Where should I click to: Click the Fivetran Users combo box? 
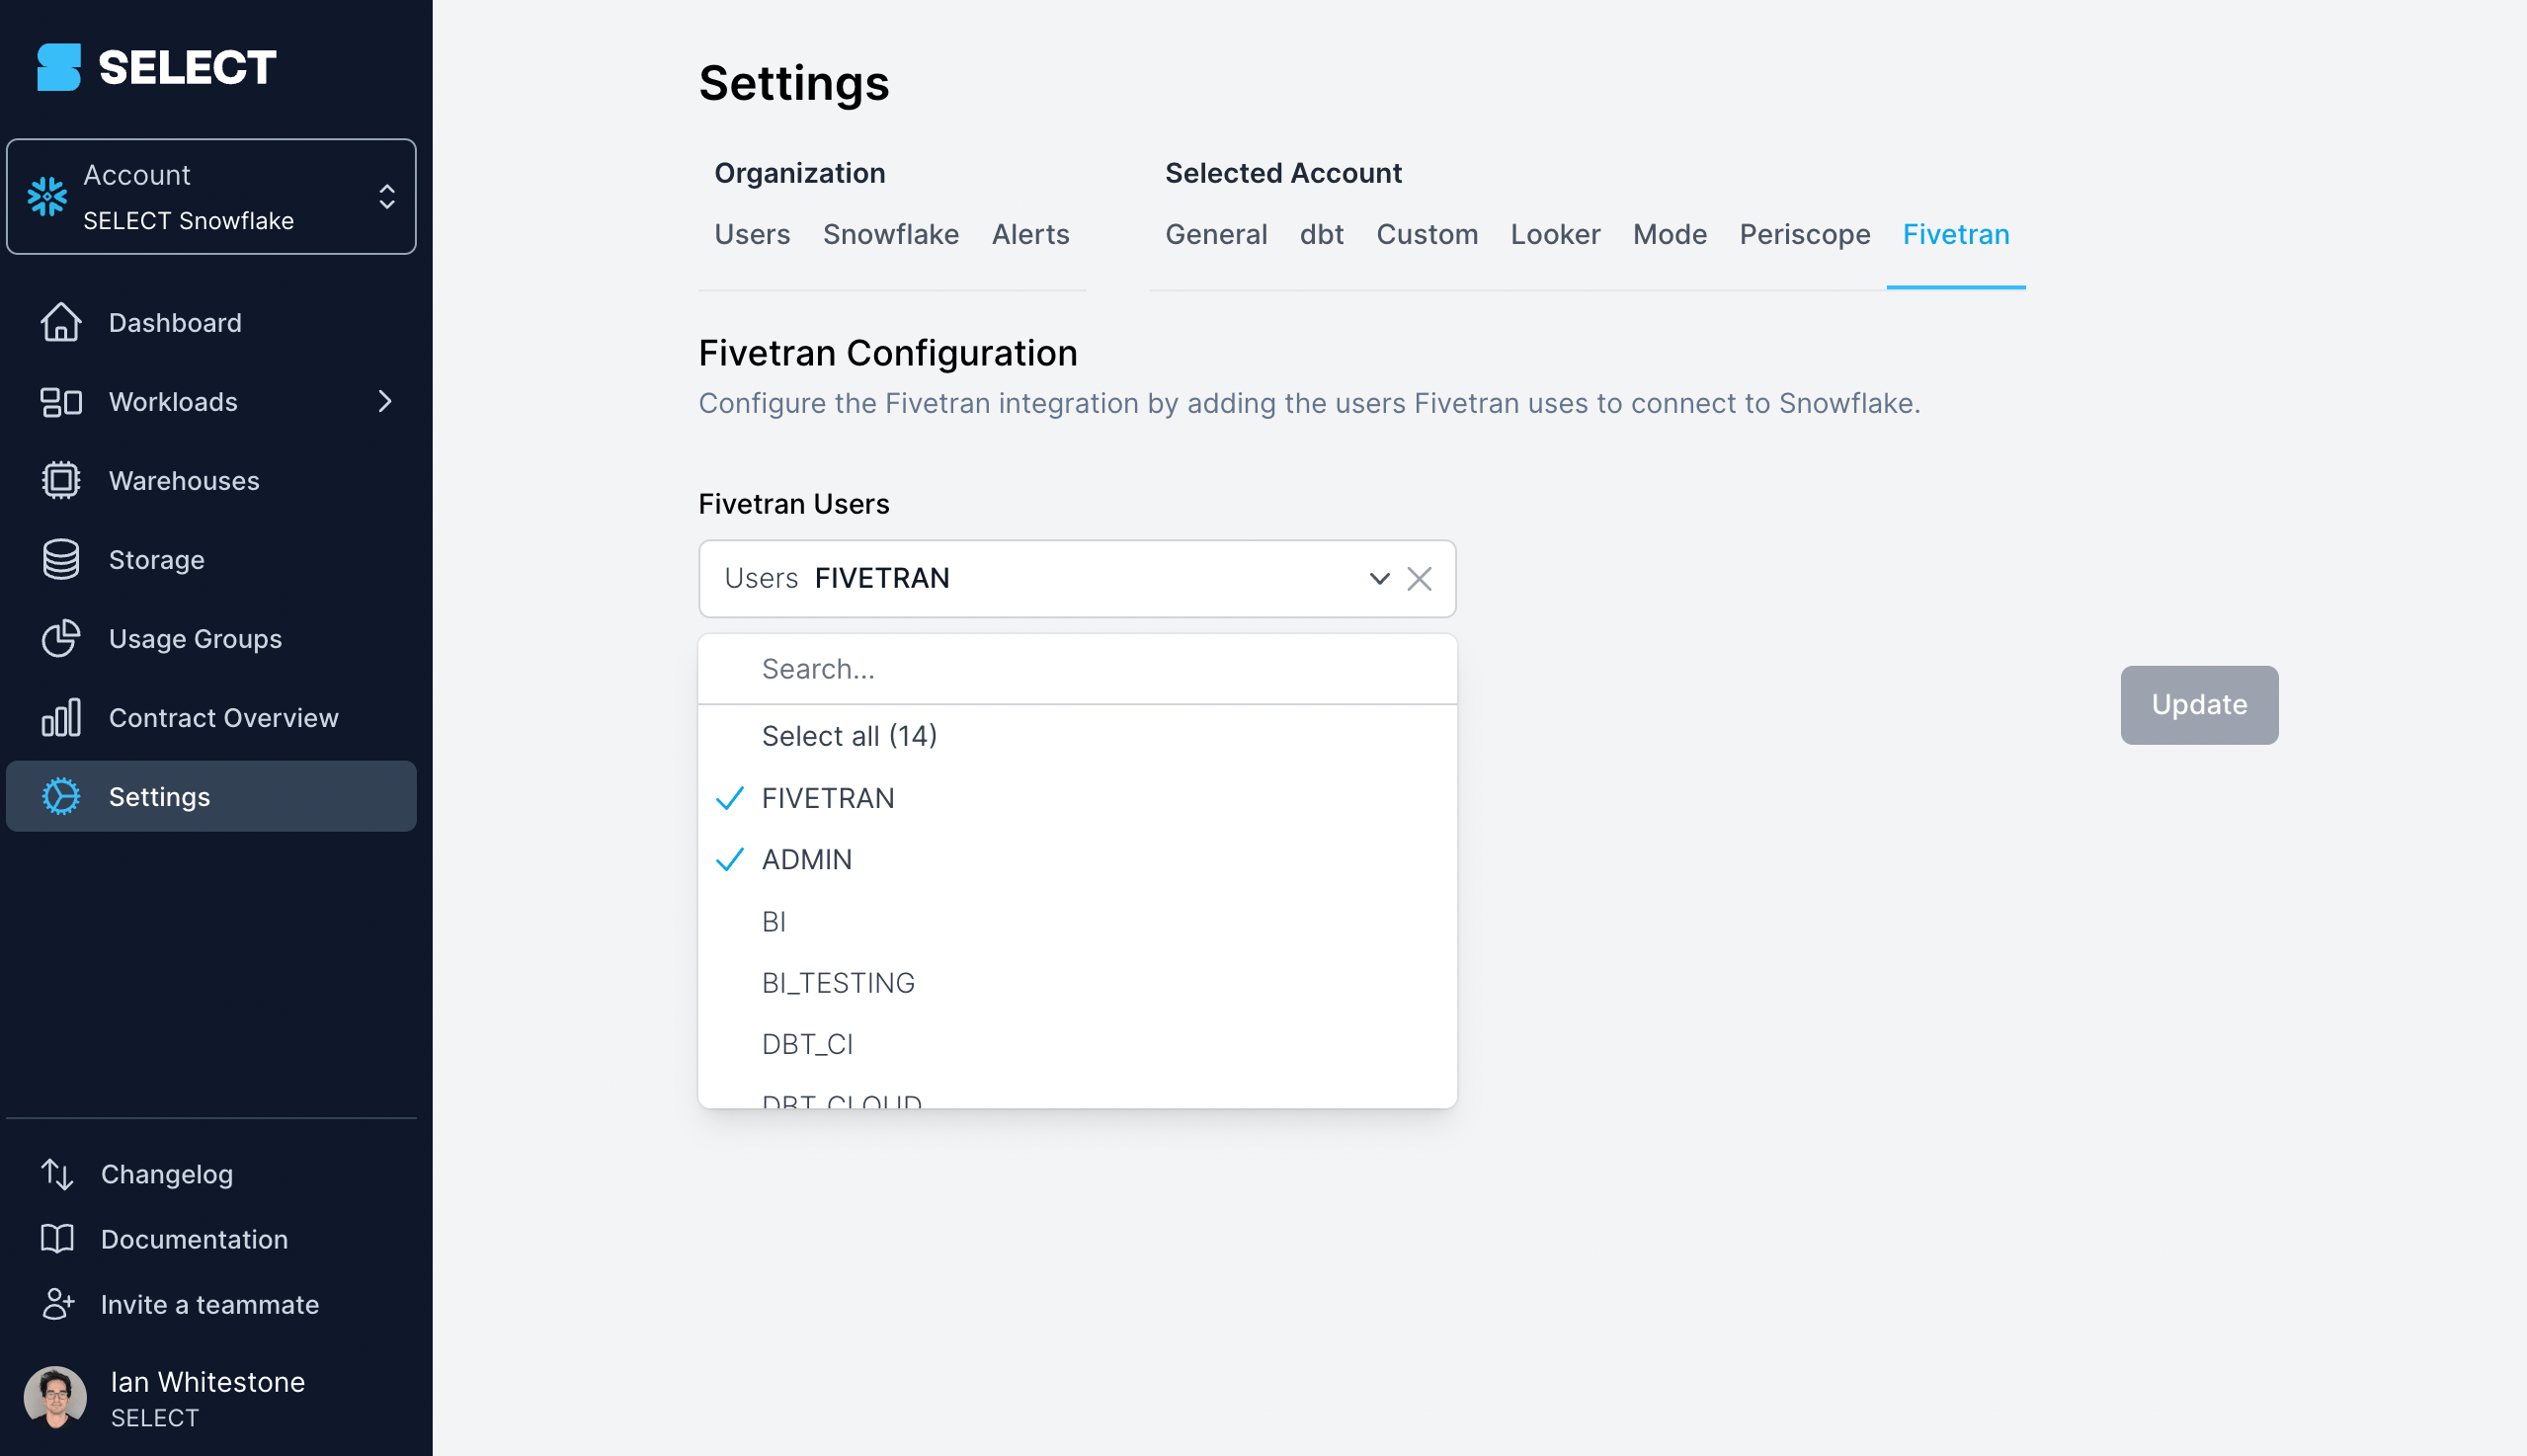coord(1077,578)
